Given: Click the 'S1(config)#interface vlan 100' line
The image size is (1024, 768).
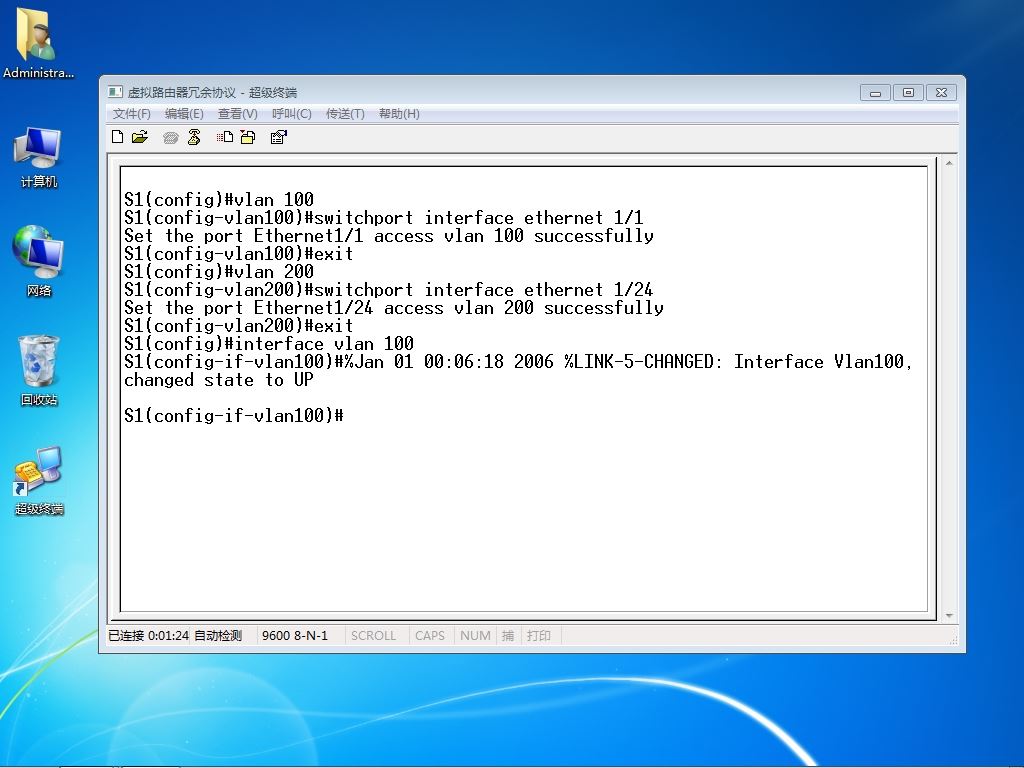Looking at the screenshot, I should (x=269, y=344).
